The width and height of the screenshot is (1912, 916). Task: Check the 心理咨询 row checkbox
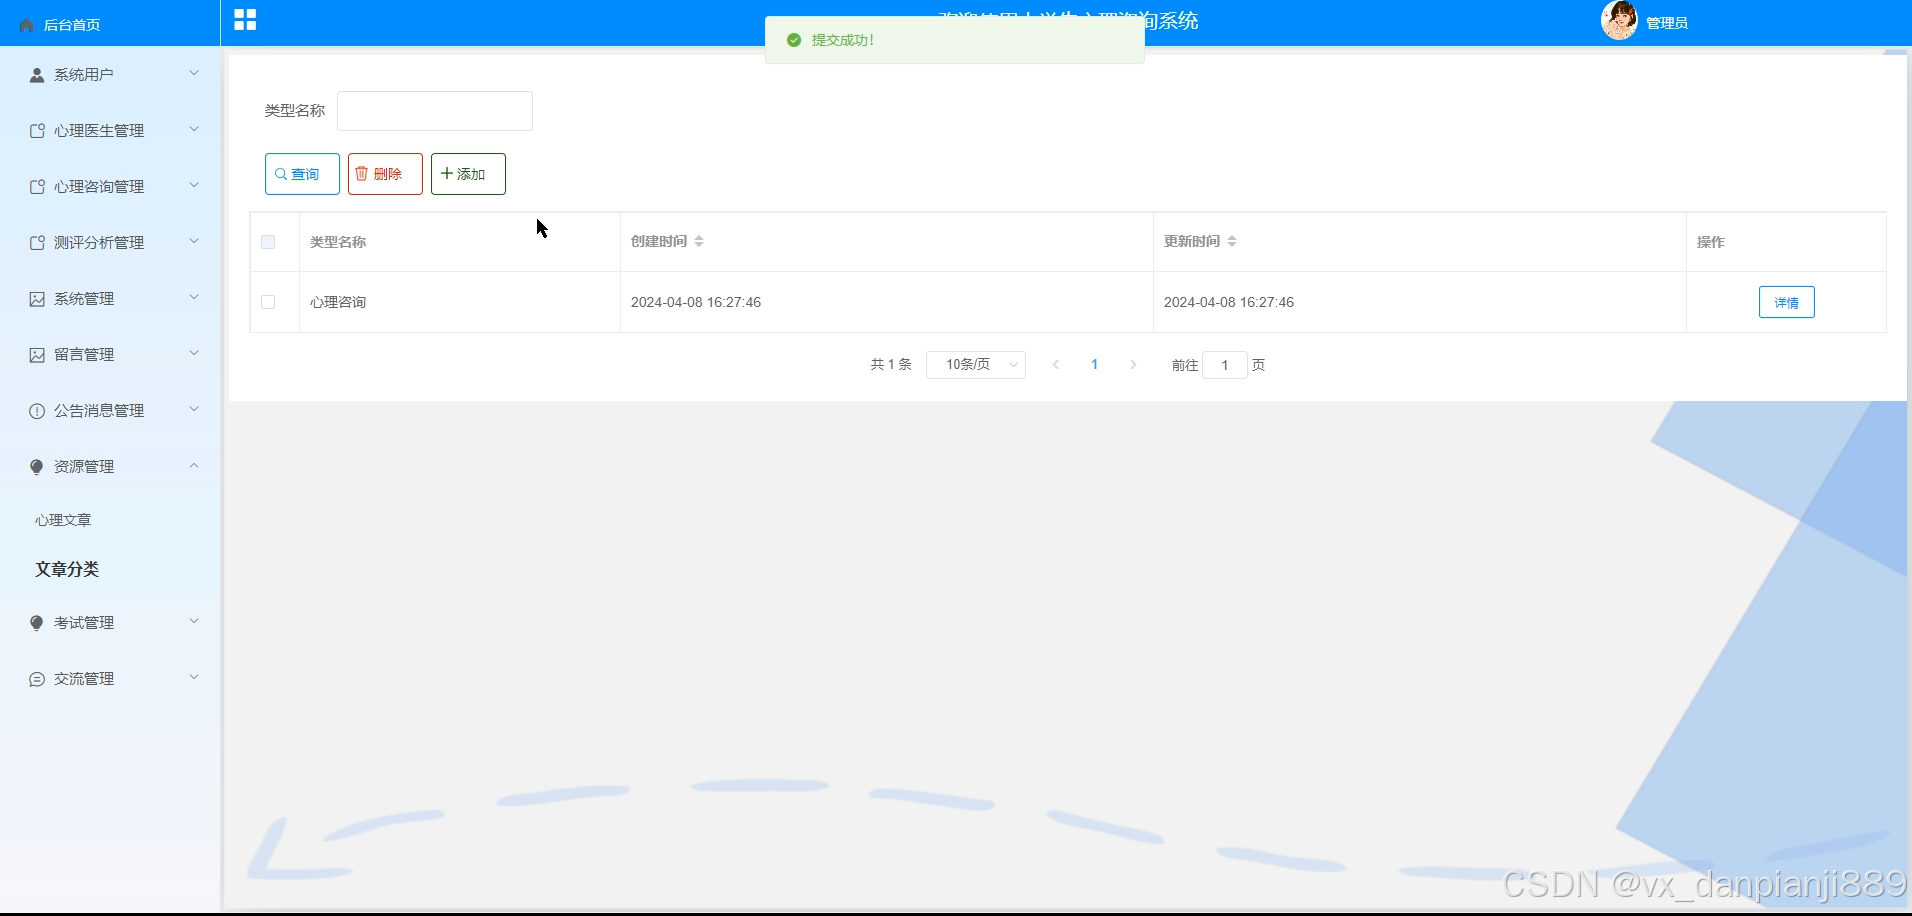coord(268,302)
